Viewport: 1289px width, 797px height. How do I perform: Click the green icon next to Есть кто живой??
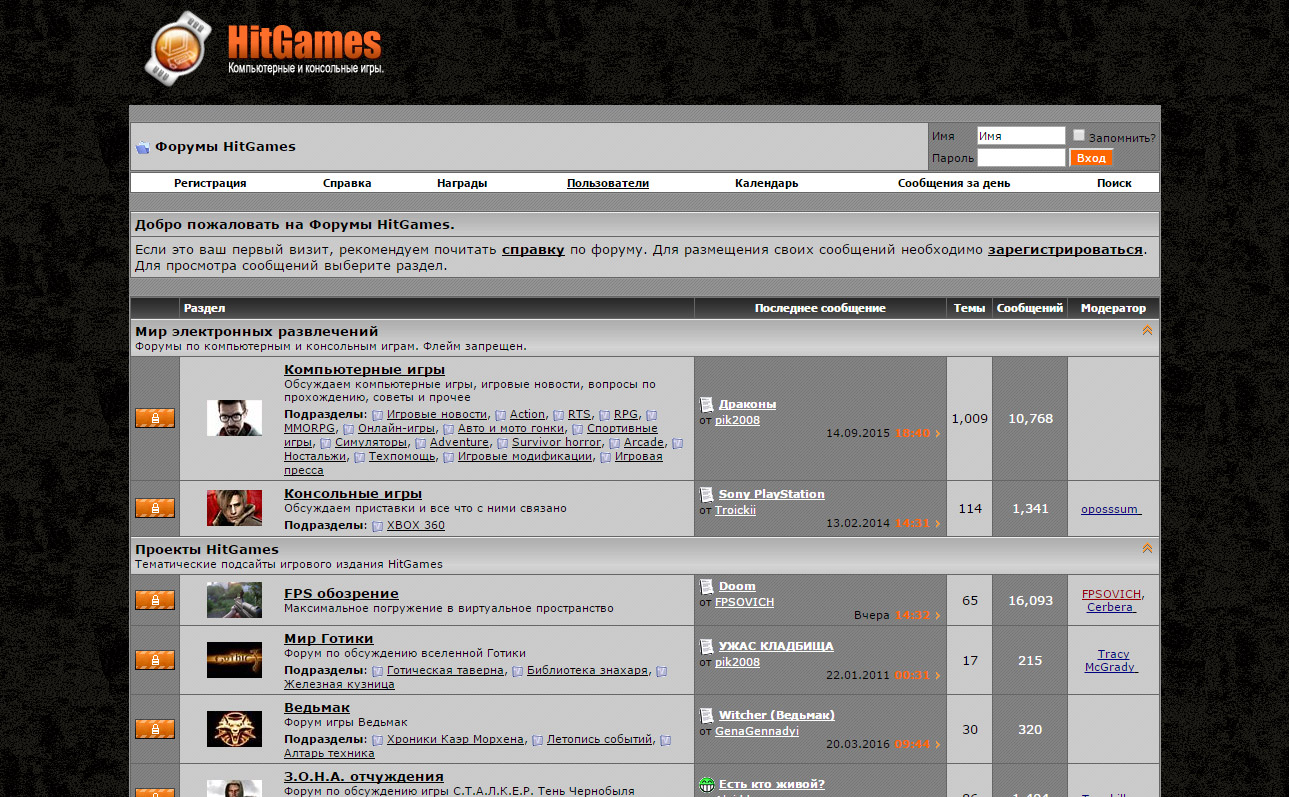click(x=707, y=785)
